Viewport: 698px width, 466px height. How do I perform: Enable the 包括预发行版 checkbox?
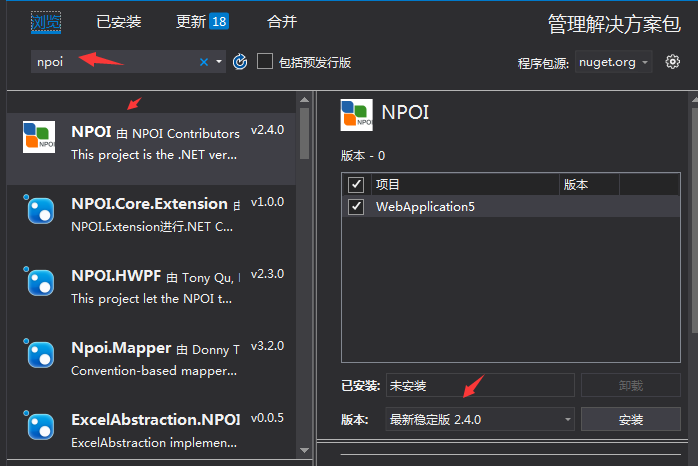[x=265, y=61]
